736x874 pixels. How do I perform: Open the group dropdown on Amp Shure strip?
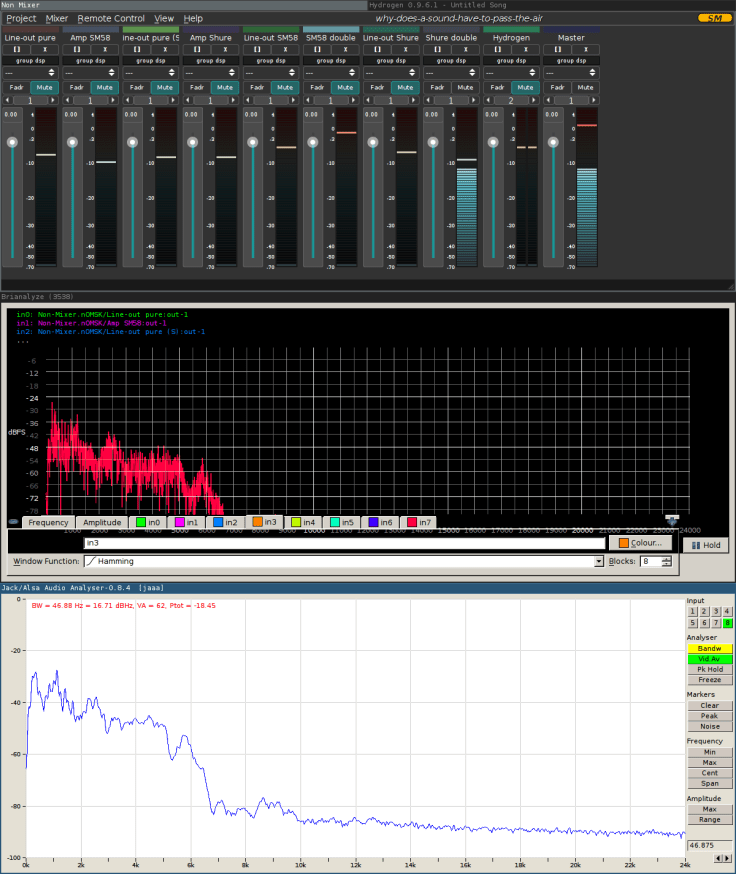click(x=211, y=72)
